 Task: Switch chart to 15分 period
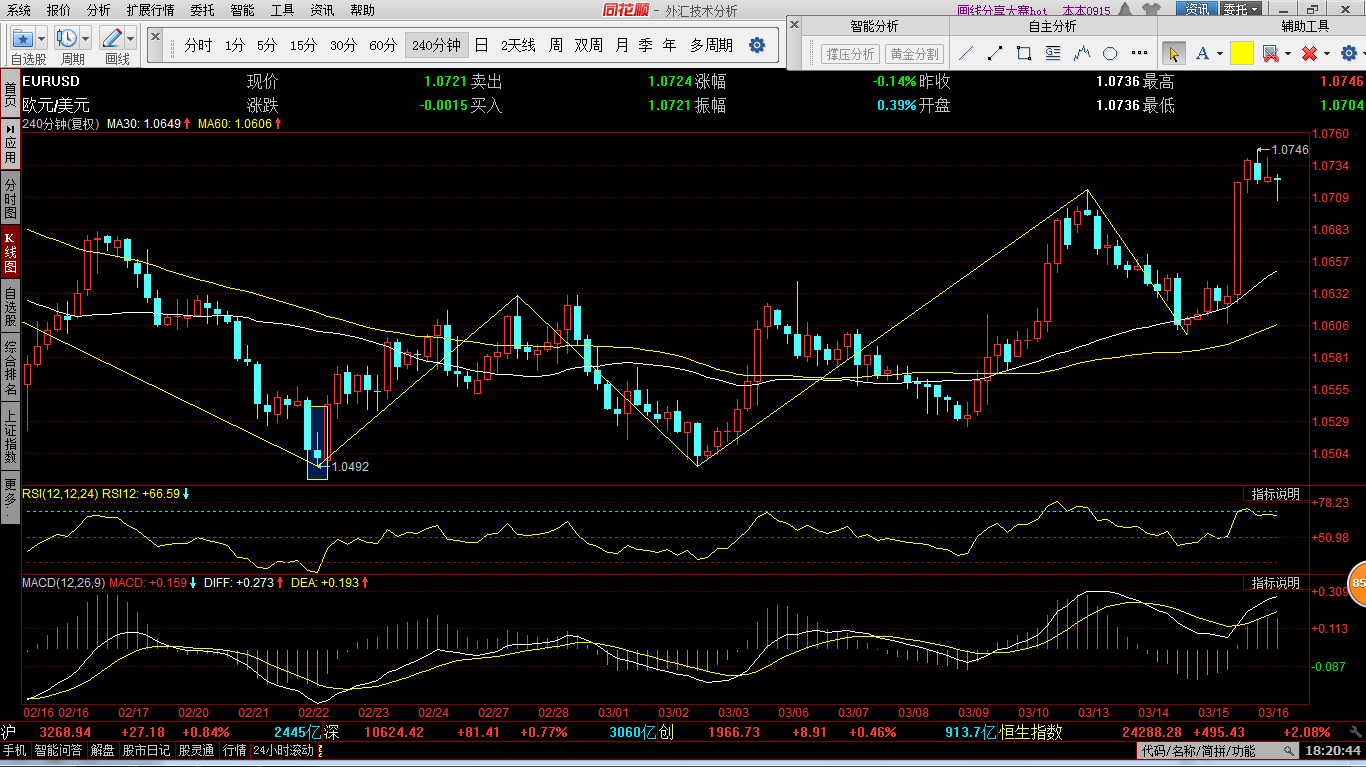303,45
